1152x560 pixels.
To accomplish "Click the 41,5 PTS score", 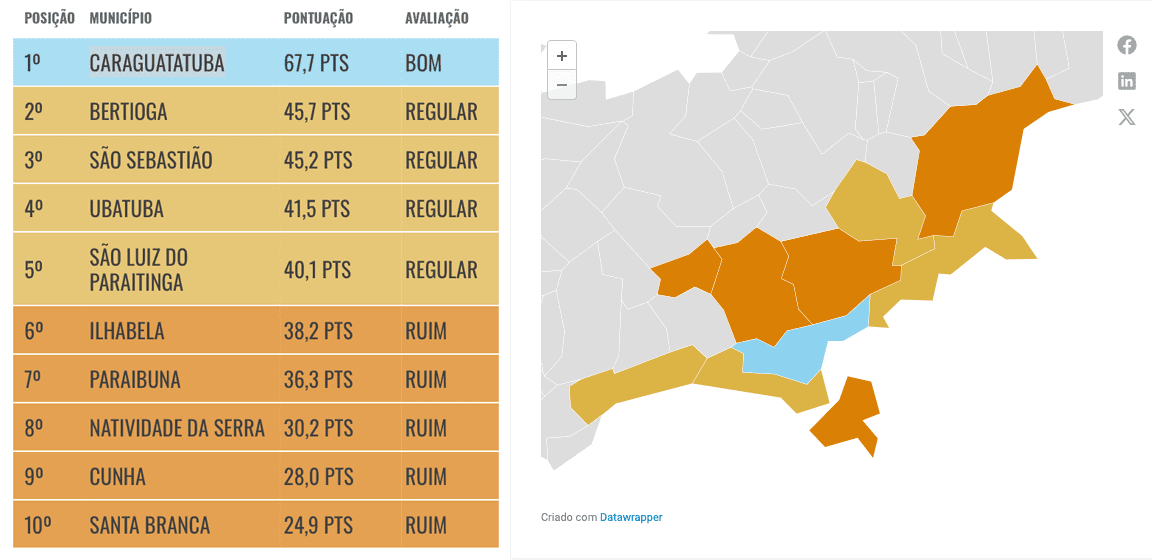I will click(x=317, y=209).
